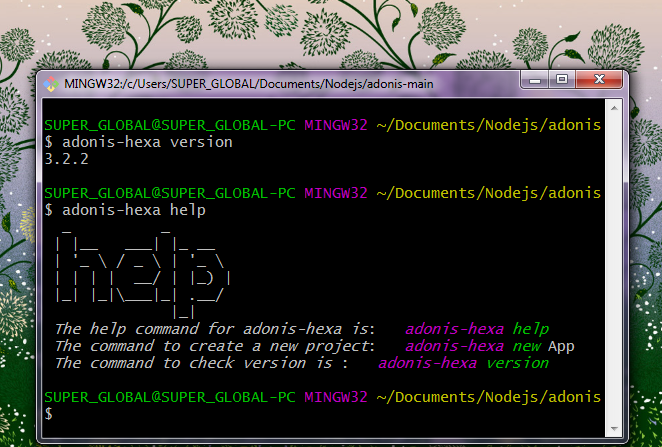Maximize the MINGW32 terminal window
This screenshot has width=662, height=447.
pos(562,80)
